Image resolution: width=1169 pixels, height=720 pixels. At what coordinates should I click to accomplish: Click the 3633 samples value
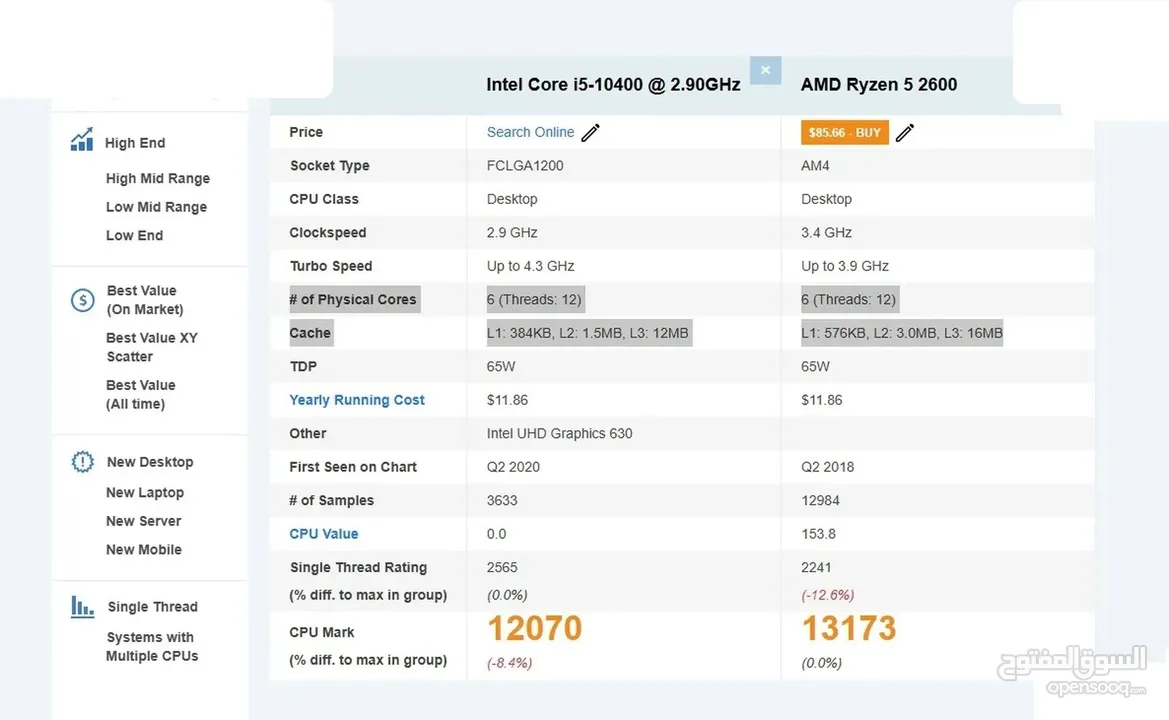(x=502, y=500)
